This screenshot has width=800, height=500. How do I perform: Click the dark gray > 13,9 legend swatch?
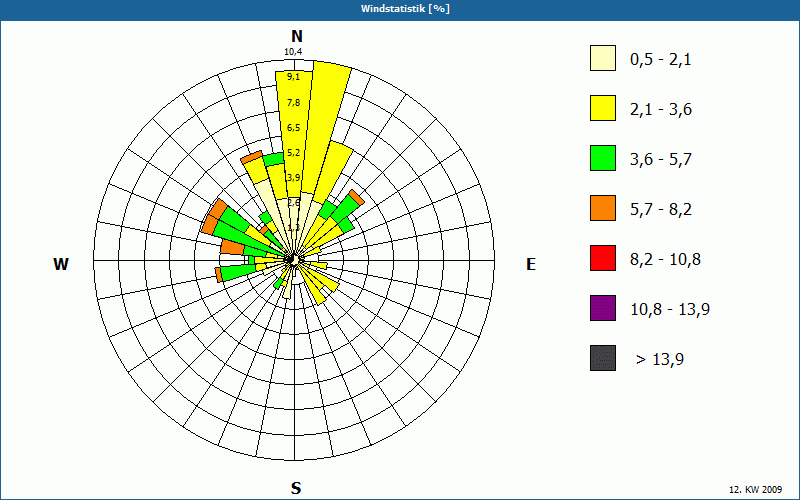(x=603, y=358)
